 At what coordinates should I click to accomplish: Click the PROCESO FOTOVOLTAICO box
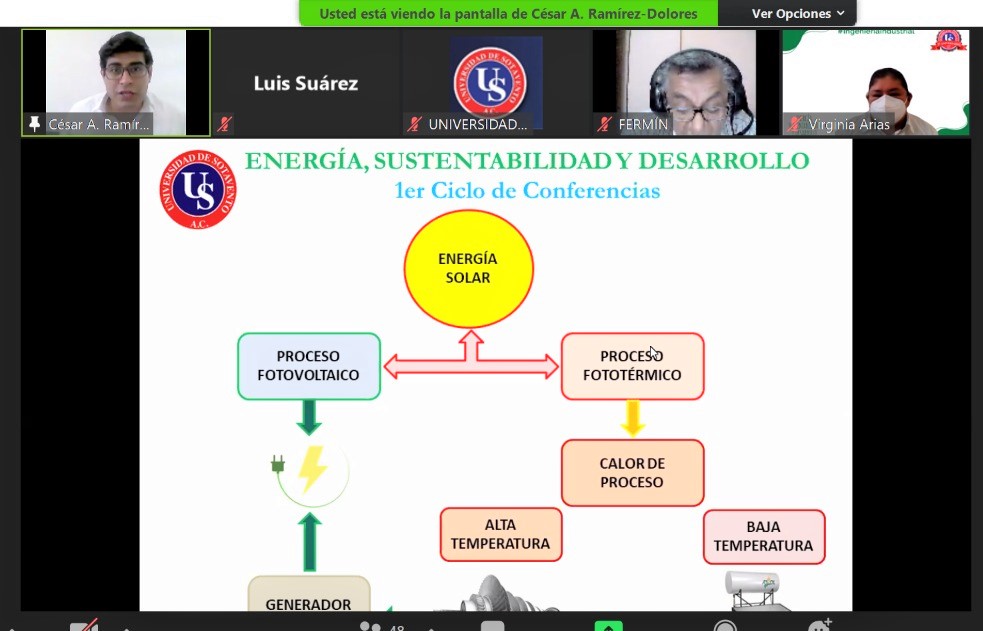[x=308, y=366]
